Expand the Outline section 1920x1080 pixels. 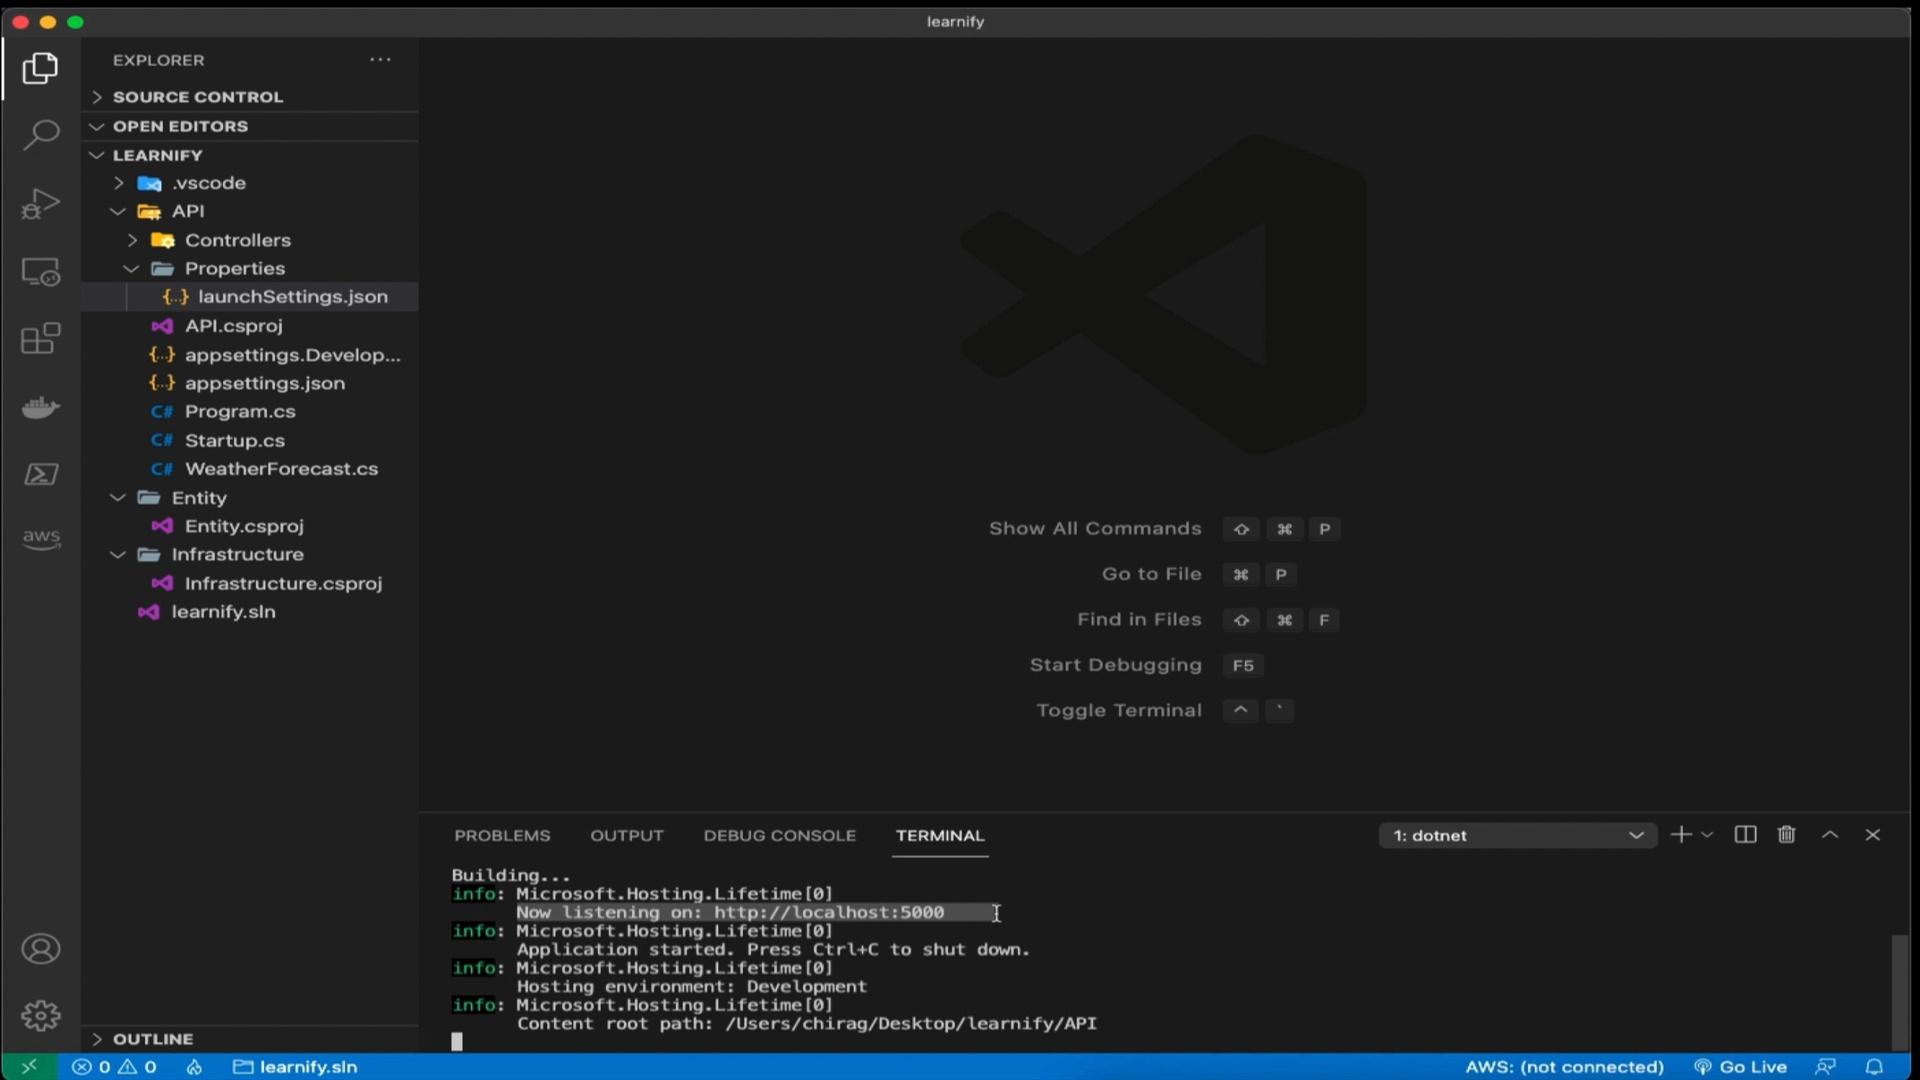250,1039
